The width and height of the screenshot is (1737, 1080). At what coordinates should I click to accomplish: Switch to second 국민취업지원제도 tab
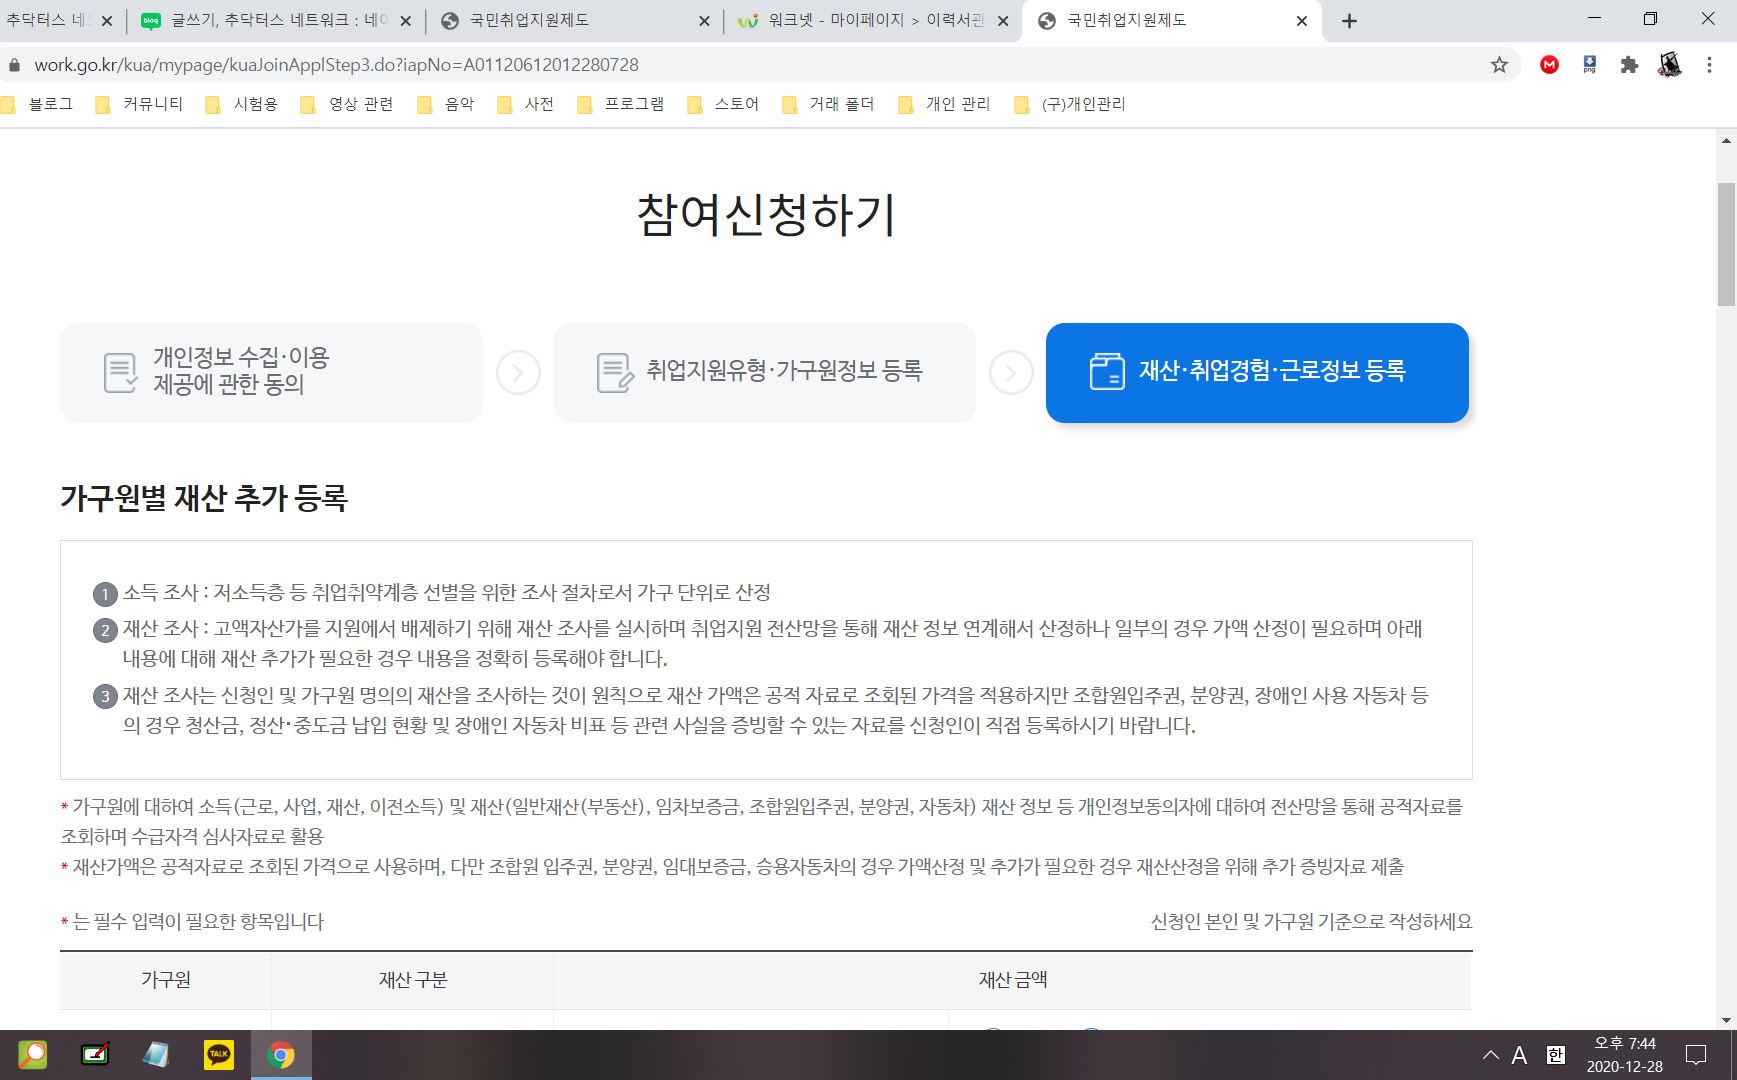point(574,21)
